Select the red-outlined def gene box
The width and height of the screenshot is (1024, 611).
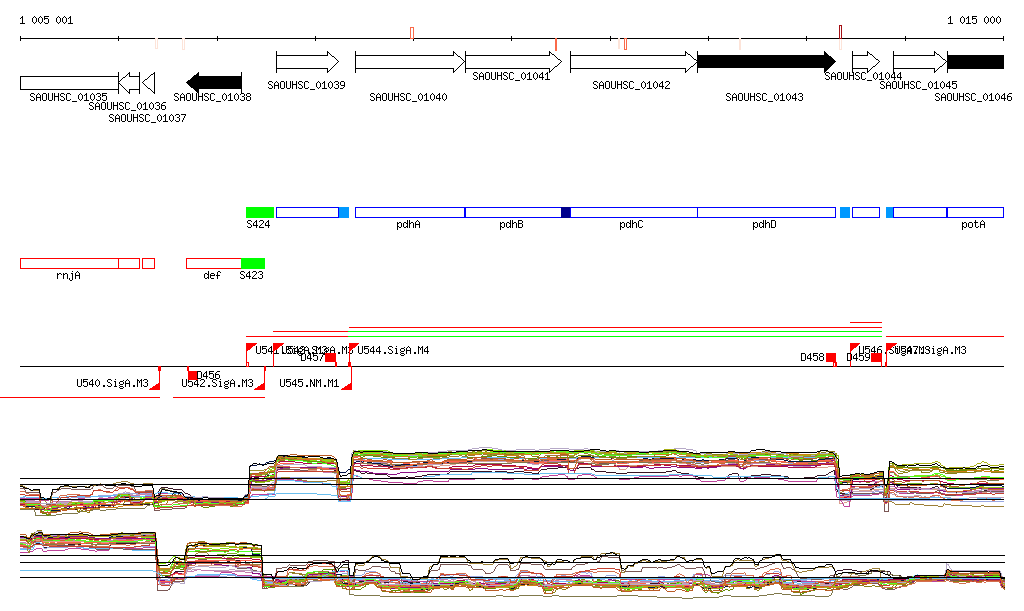[x=213, y=263]
